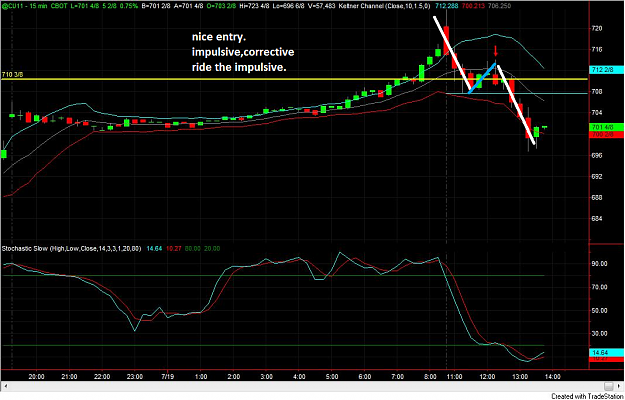Click the 90.00 stochastic axis label
Image resolution: width=625 pixels, height=400 pixels.
point(599,264)
